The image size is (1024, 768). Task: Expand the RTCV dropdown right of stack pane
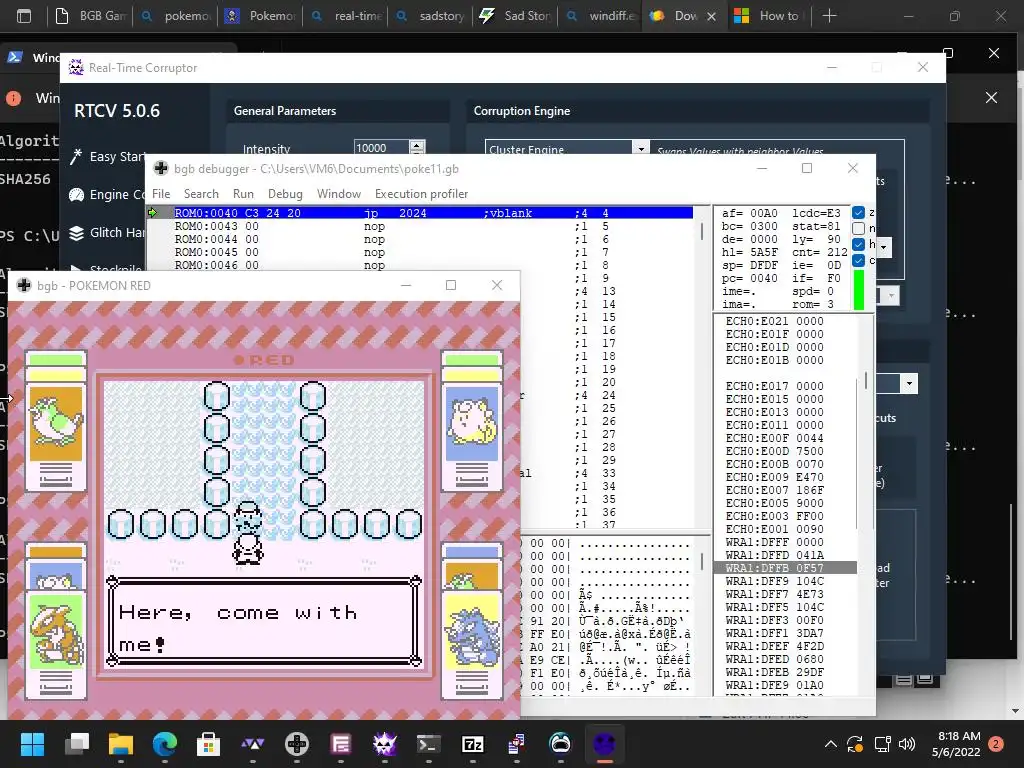[909, 383]
